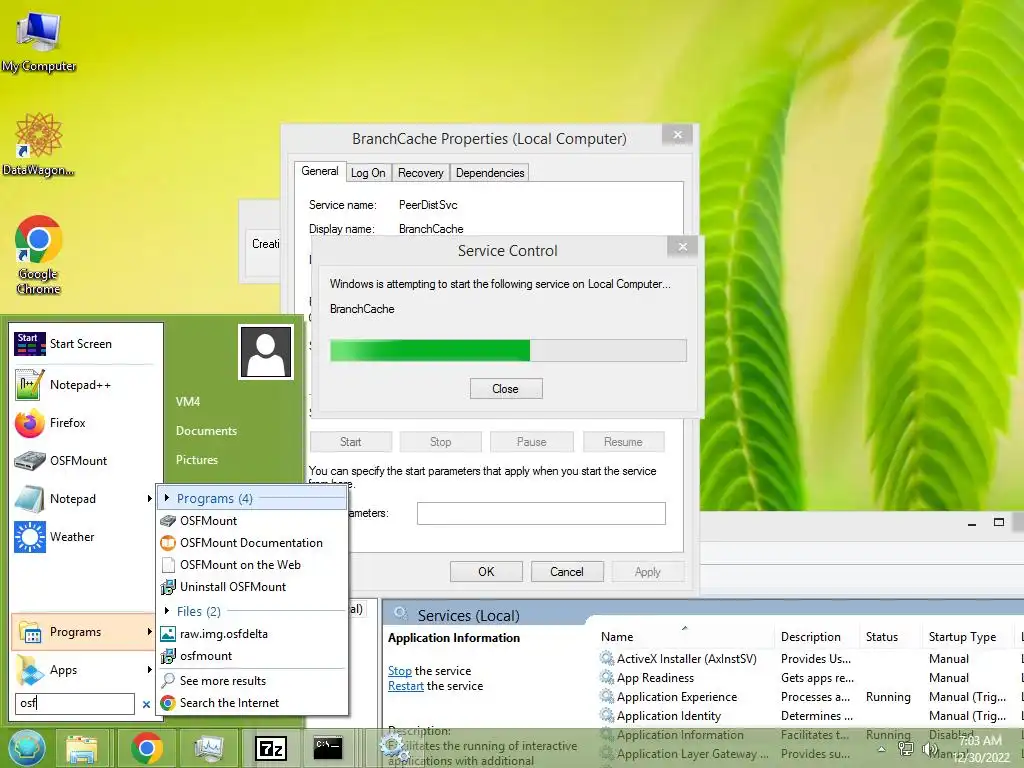Open My Computer desktop icon

(x=39, y=40)
